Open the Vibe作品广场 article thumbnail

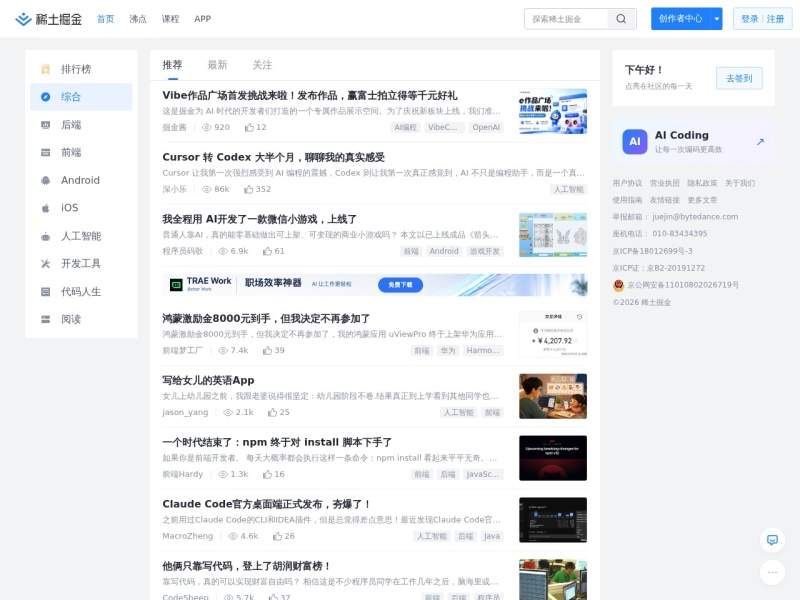pos(553,111)
